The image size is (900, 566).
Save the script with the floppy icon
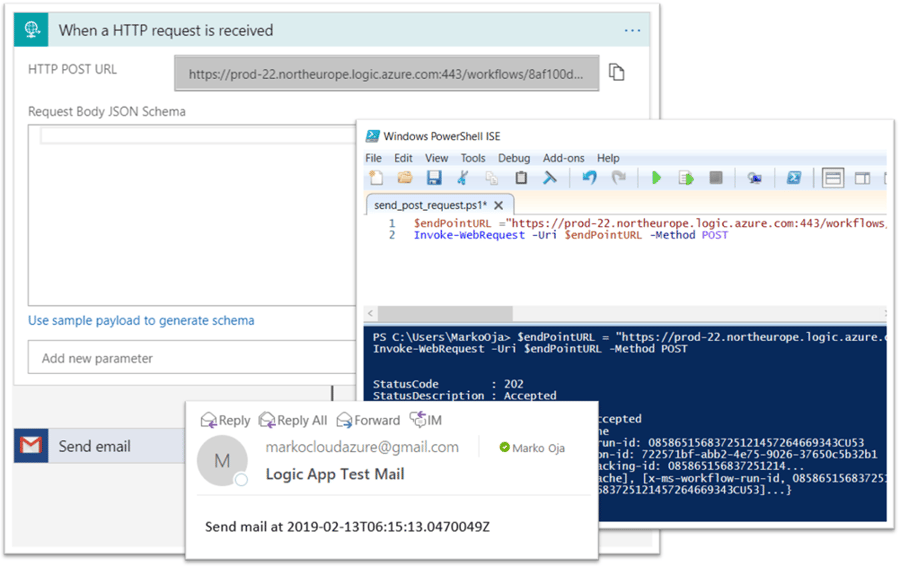[434, 178]
